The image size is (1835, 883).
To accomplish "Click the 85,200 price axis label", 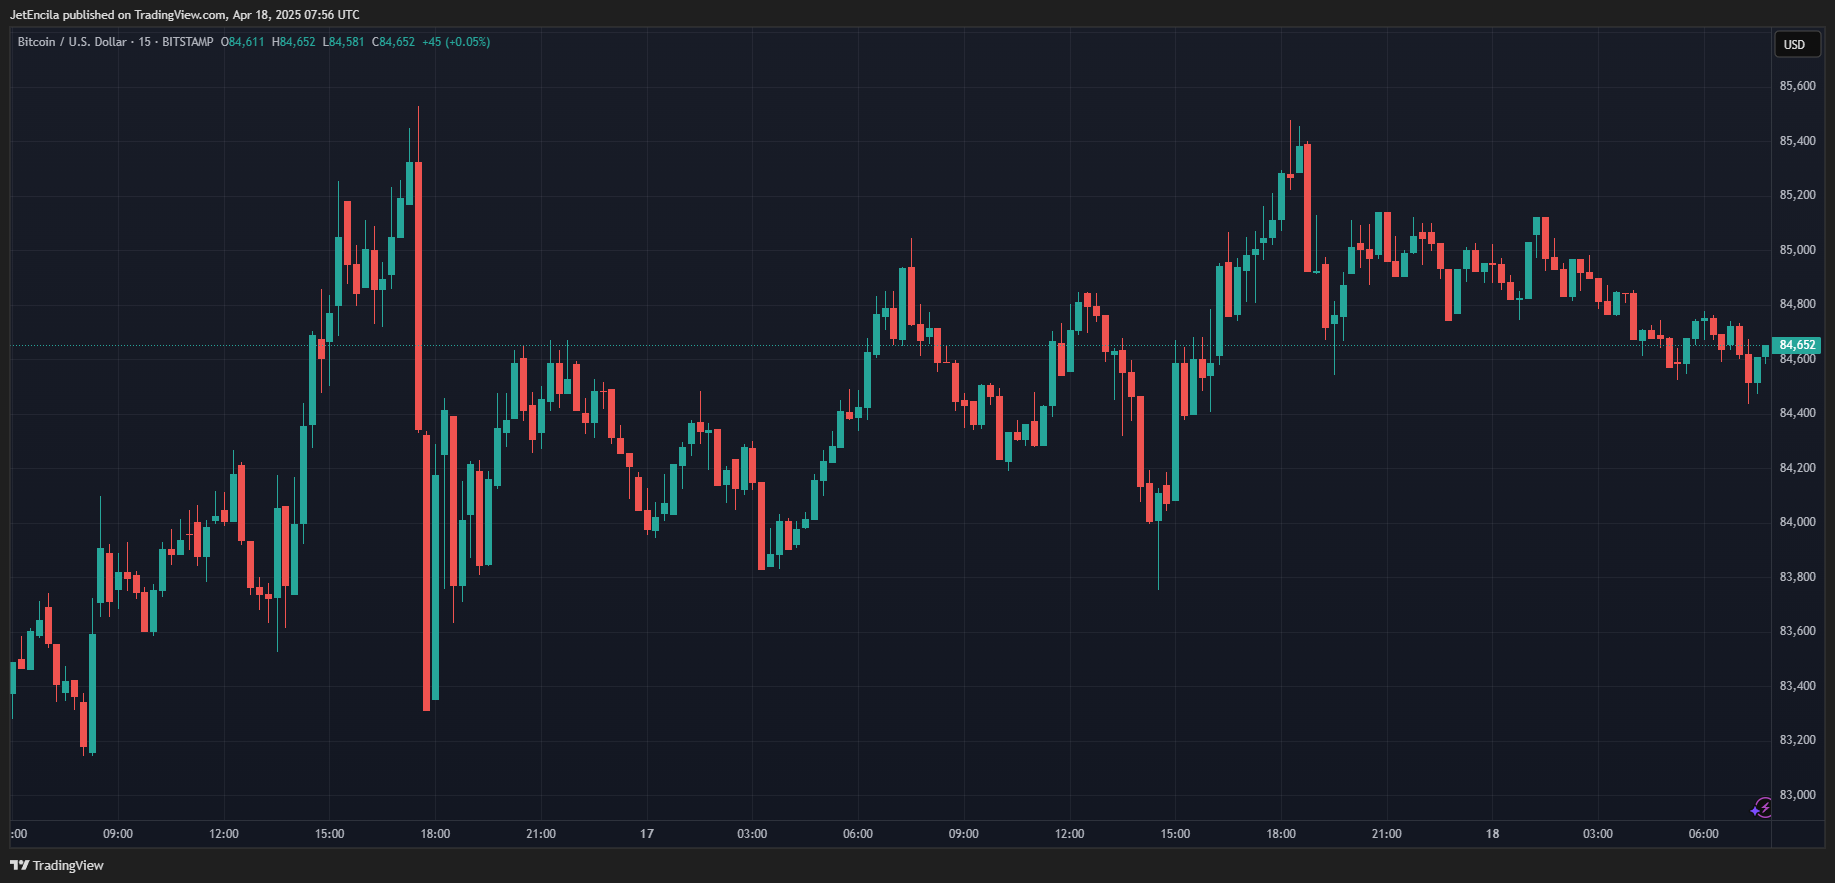I will point(1797,195).
